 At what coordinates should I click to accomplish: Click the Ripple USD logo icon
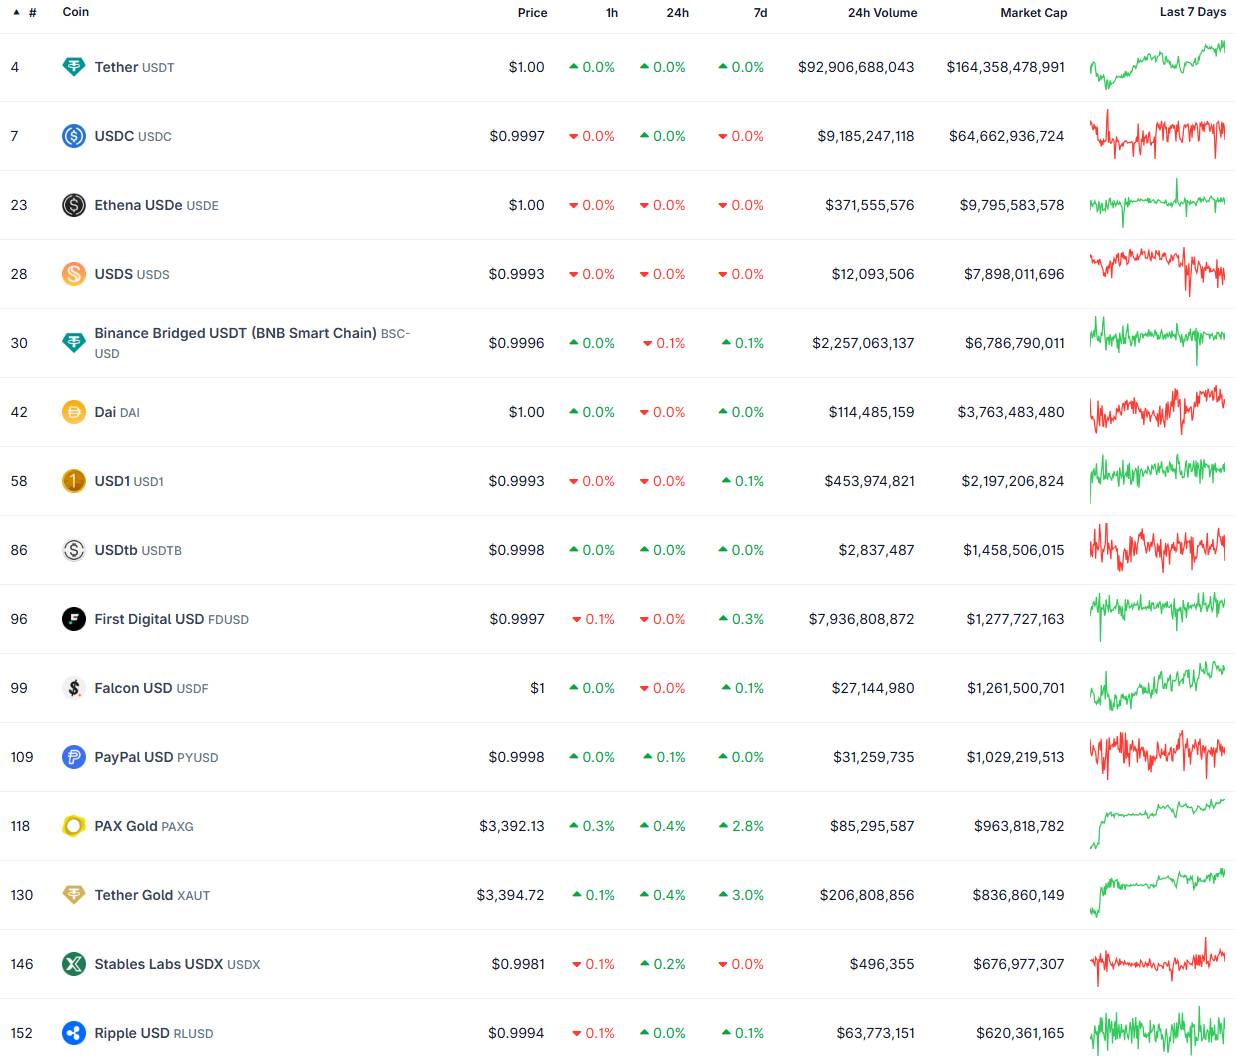74,1033
